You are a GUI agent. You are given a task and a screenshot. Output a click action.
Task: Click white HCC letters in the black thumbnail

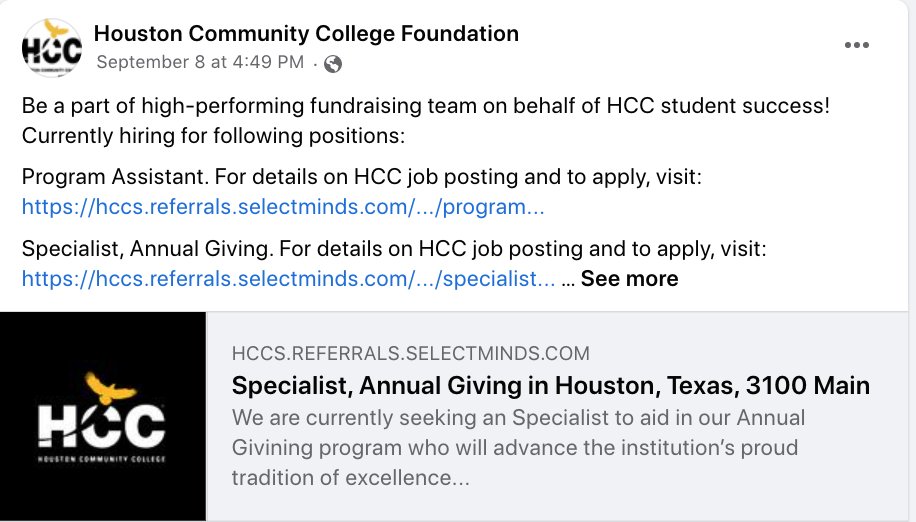click(102, 426)
